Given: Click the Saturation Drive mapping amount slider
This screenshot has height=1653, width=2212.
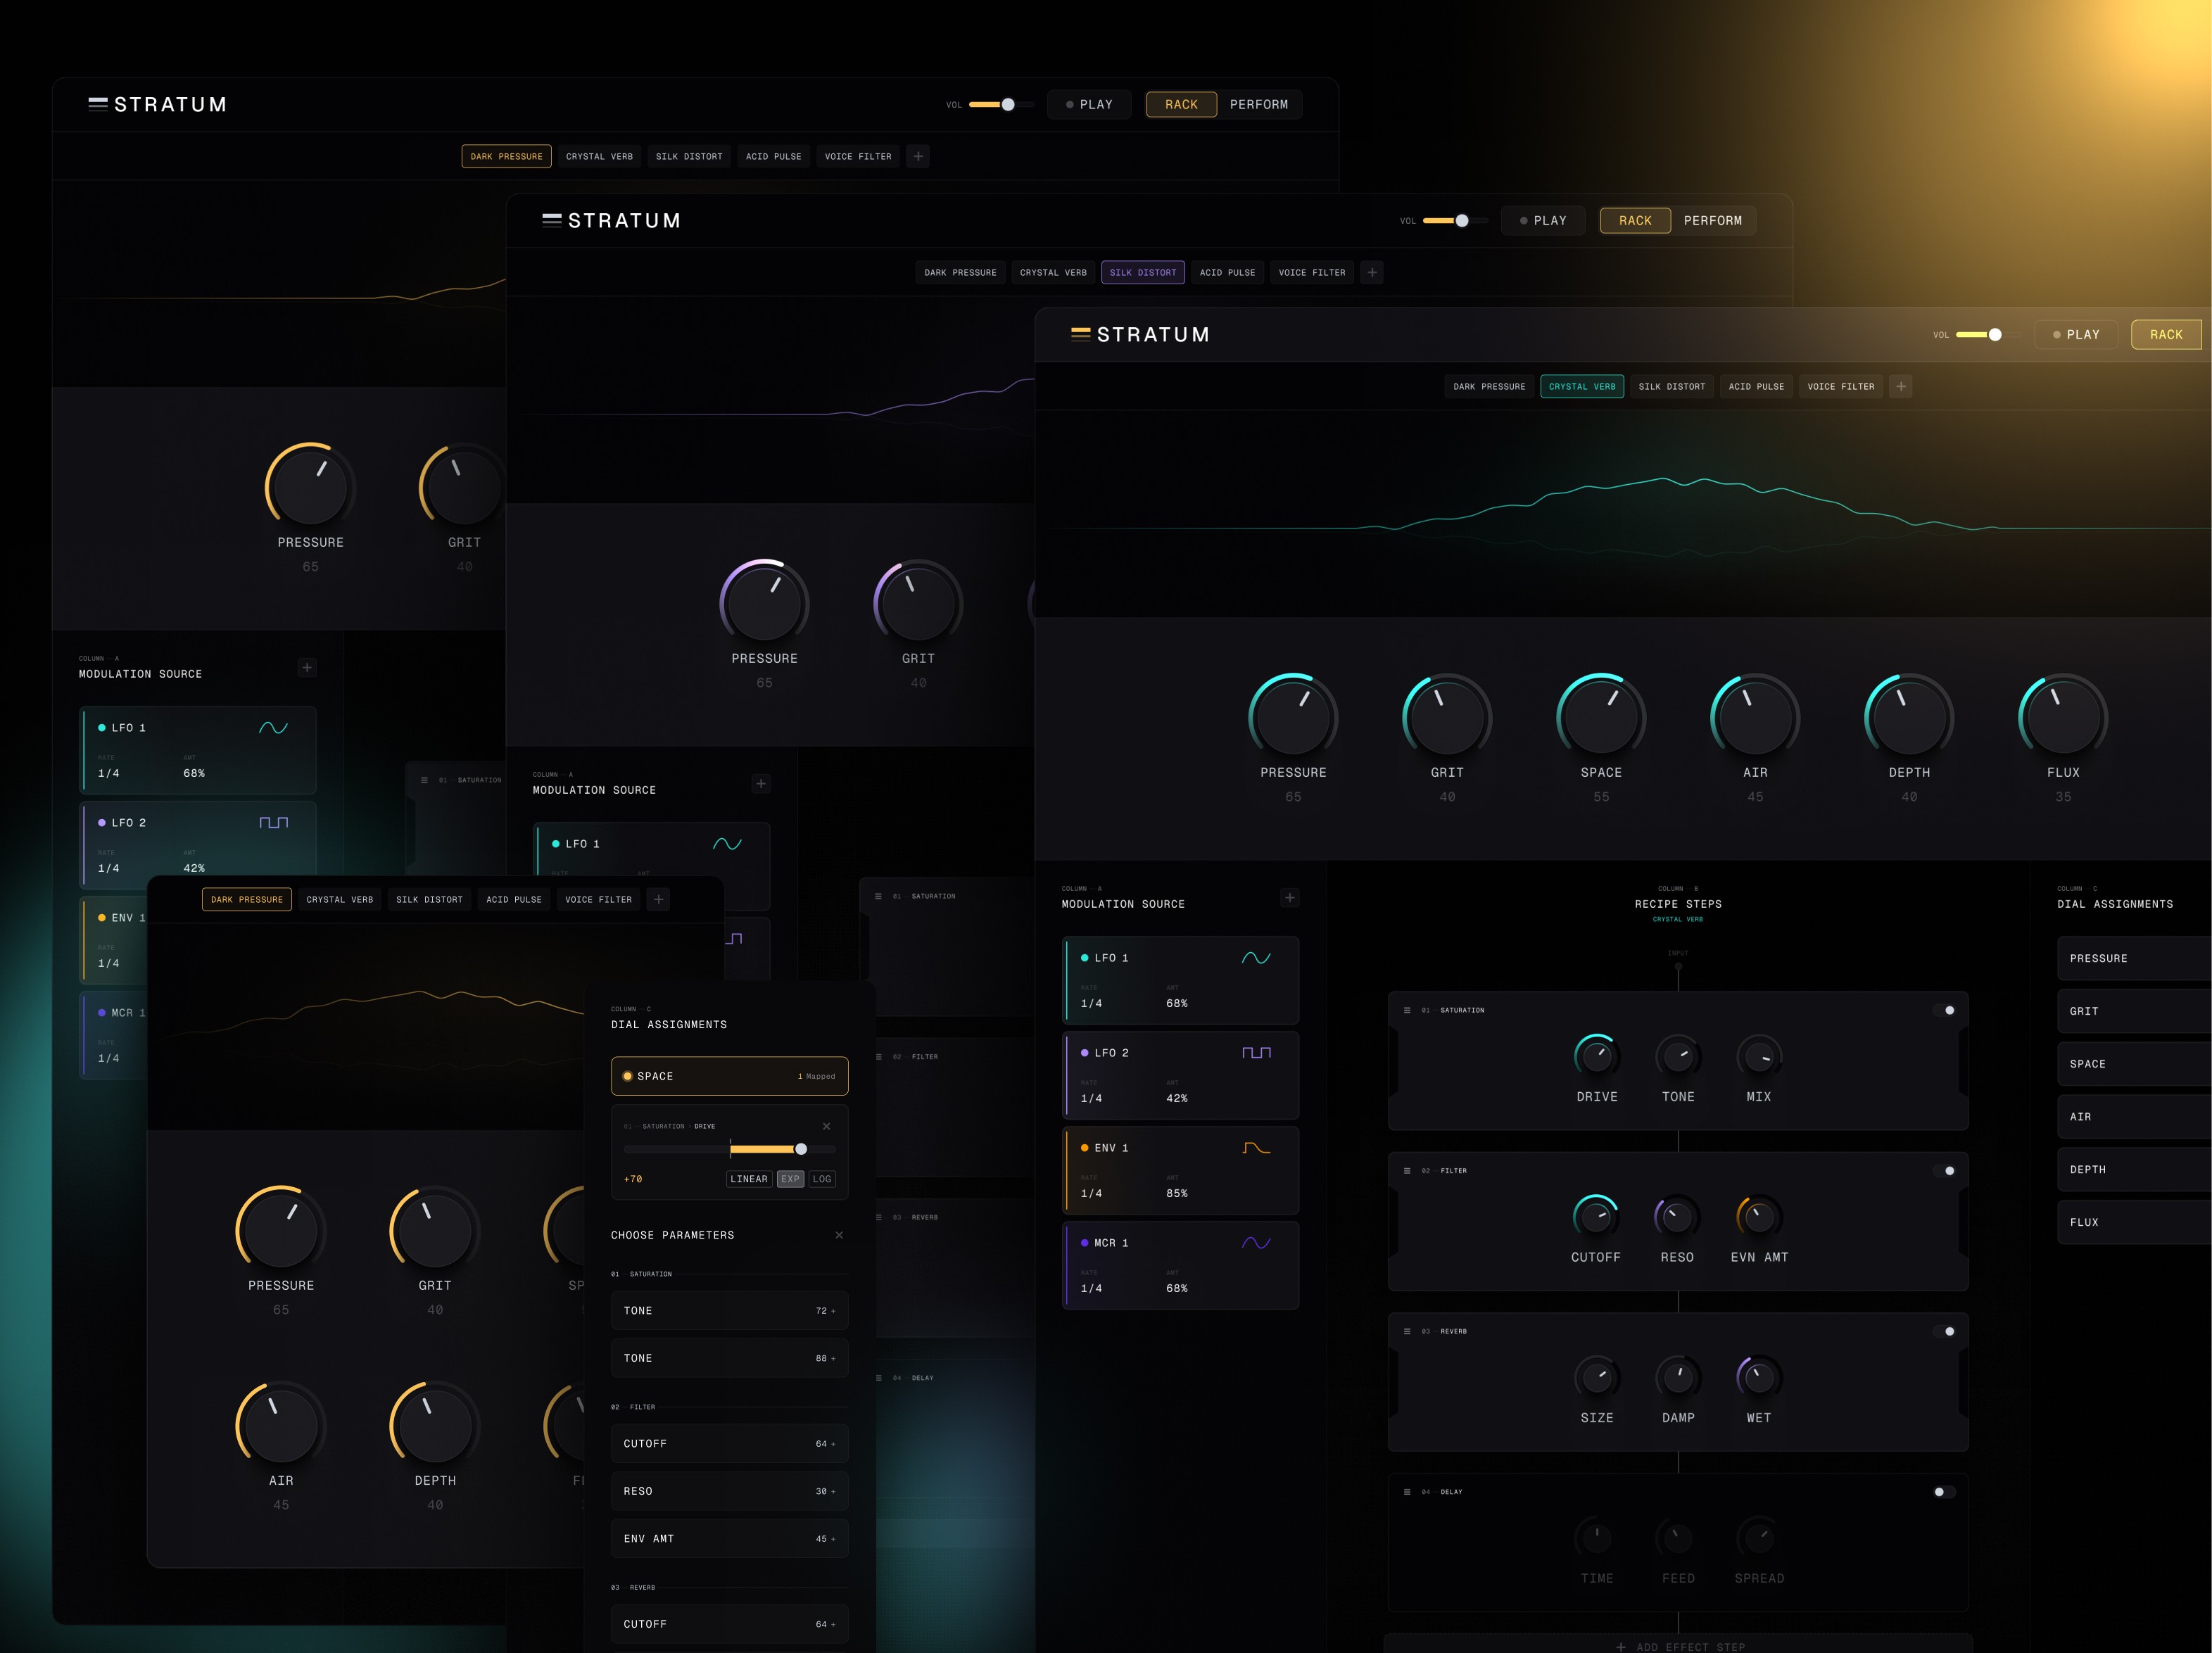Looking at the screenshot, I should click(x=730, y=1149).
